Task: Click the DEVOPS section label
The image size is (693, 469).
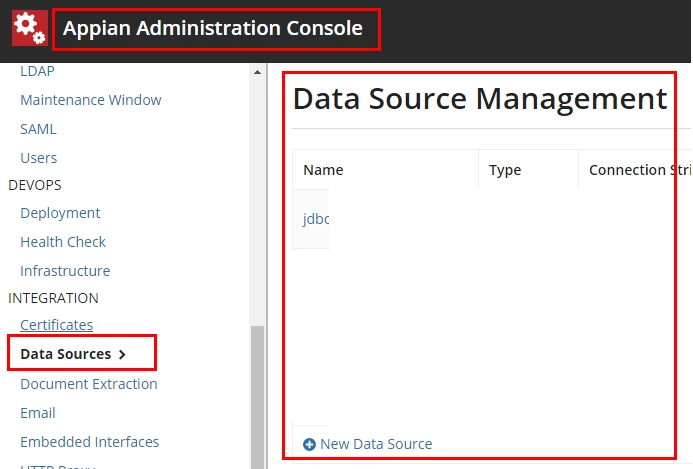Action: 35,185
